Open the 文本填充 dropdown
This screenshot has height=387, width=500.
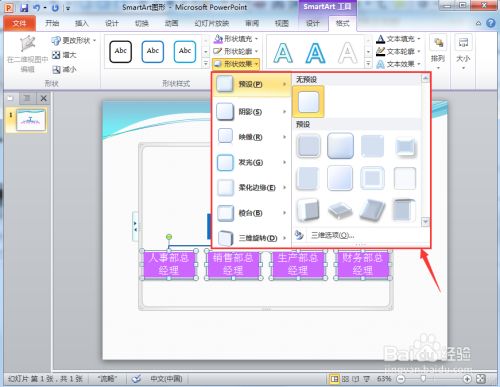coord(398,39)
